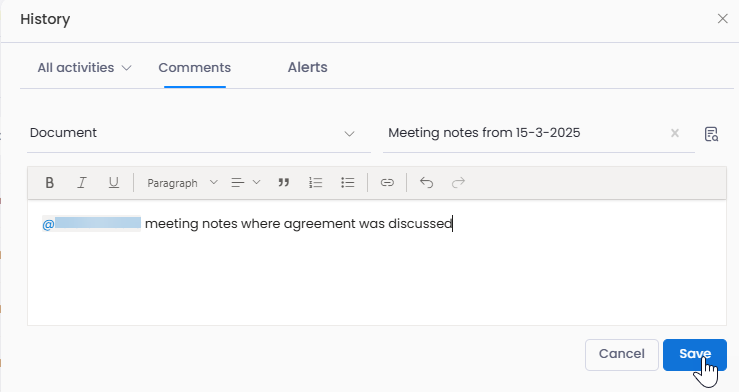Clear the selected meeting notes document

coord(675,133)
